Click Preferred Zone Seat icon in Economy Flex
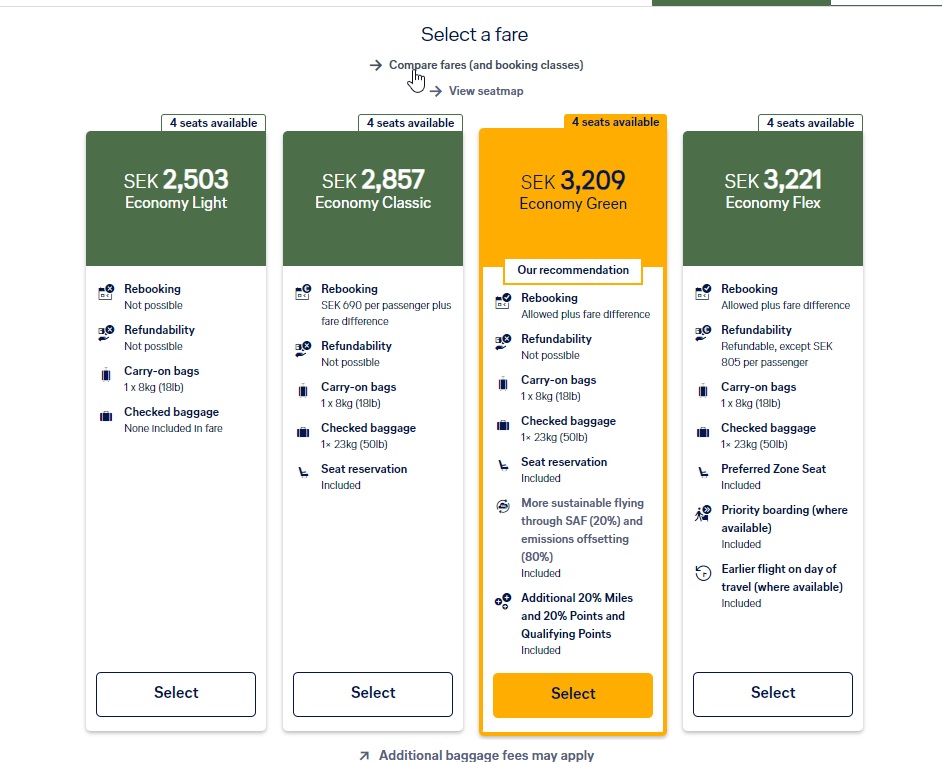Screen dimensions: 942x762 703,472
